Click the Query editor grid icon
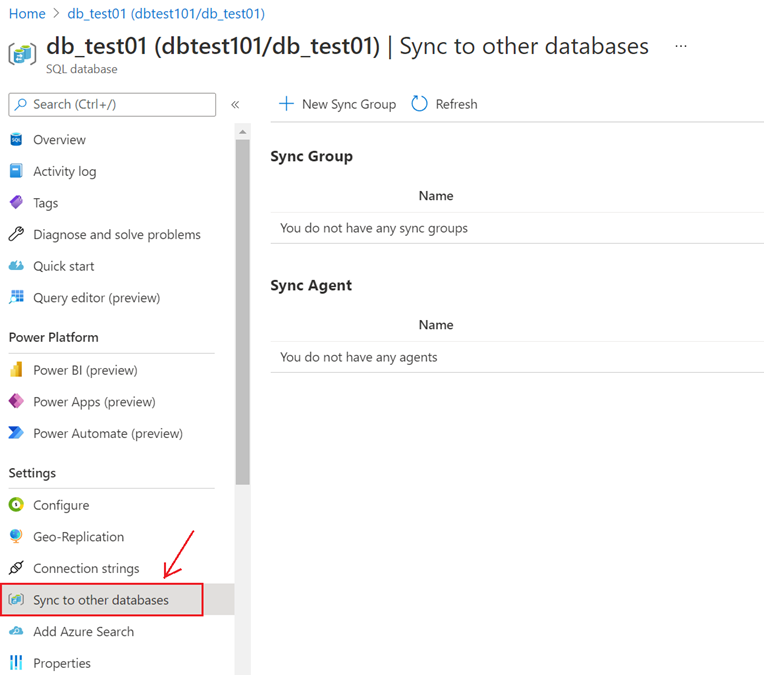Image resolution: width=764 pixels, height=675 pixels. point(16,297)
